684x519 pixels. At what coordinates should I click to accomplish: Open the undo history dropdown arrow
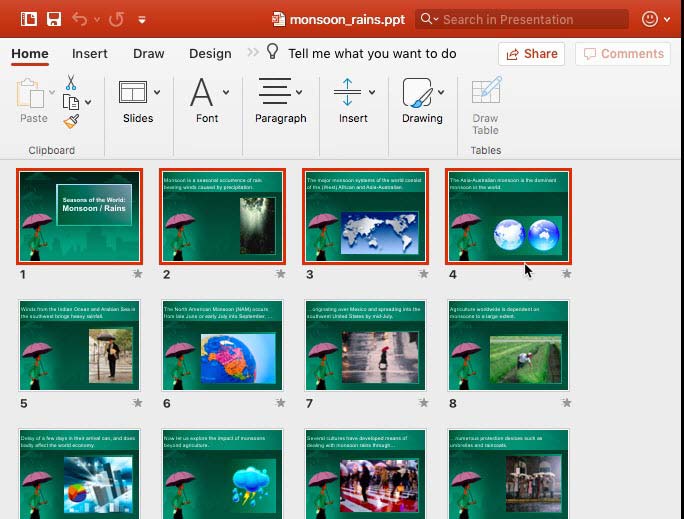[97, 20]
